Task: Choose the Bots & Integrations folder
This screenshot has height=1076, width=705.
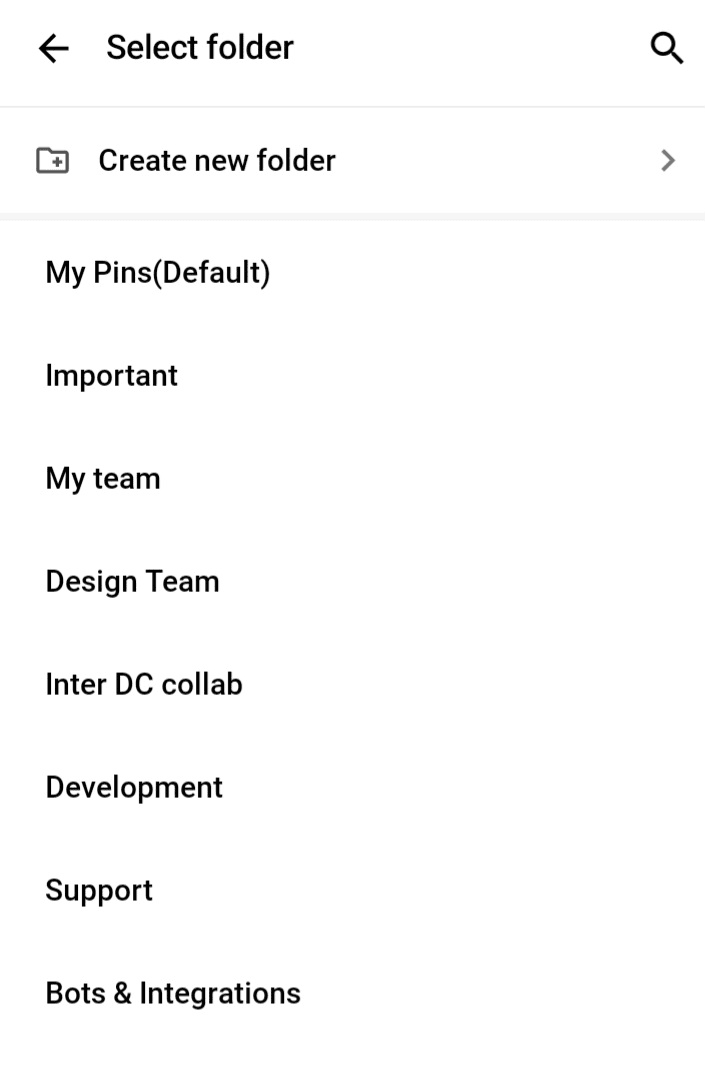Action: (x=352, y=993)
